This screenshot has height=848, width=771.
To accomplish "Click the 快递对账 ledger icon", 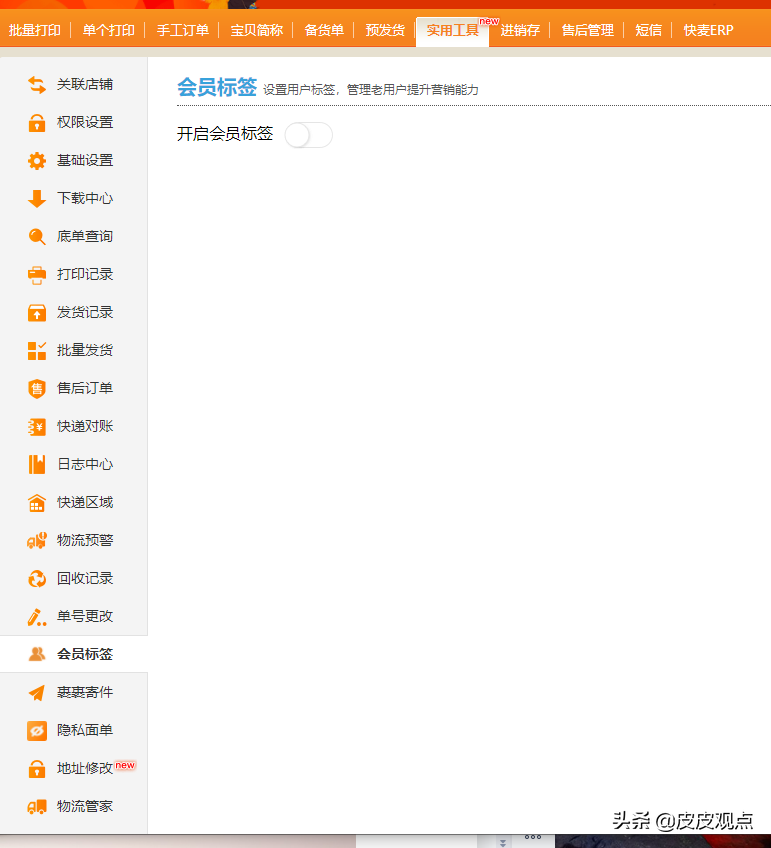I will pos(37,427).
